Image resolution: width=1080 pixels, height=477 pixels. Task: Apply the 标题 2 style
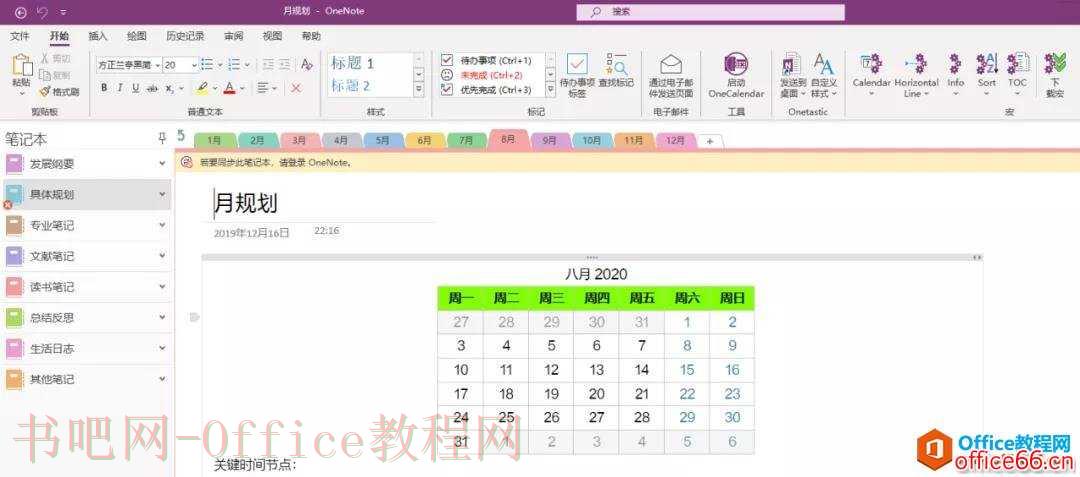(351, 86)
